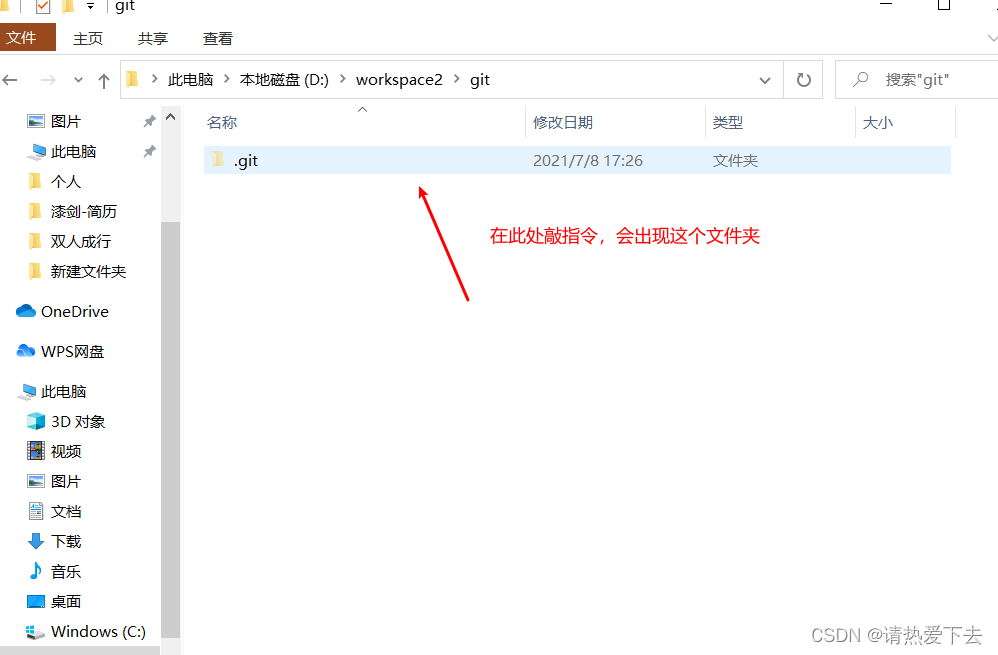Viewport: 998px width, 655px height.
Task: Open 音乐 under 此电脑
Action: tap(66, 572)
